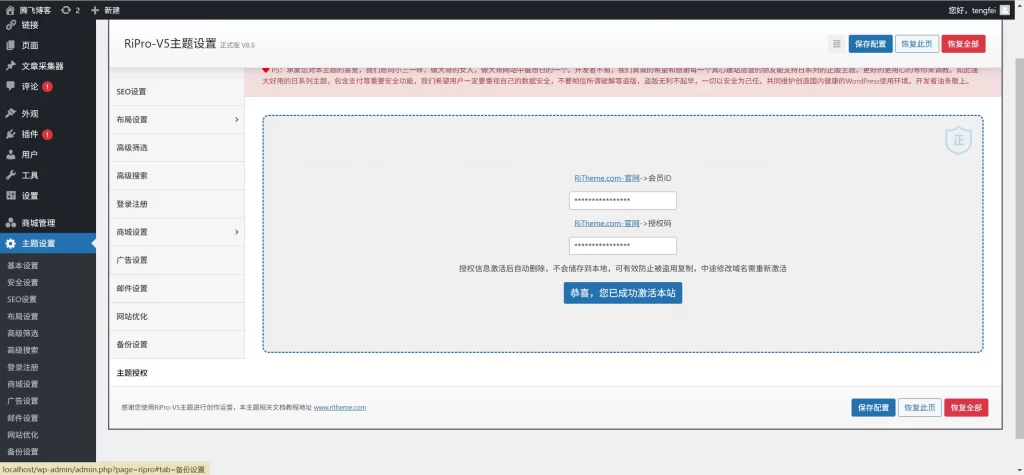Open 广告设置 in sidebar submenu
This screenshot has width=1024, height=475.
click(x=23, y=401)
